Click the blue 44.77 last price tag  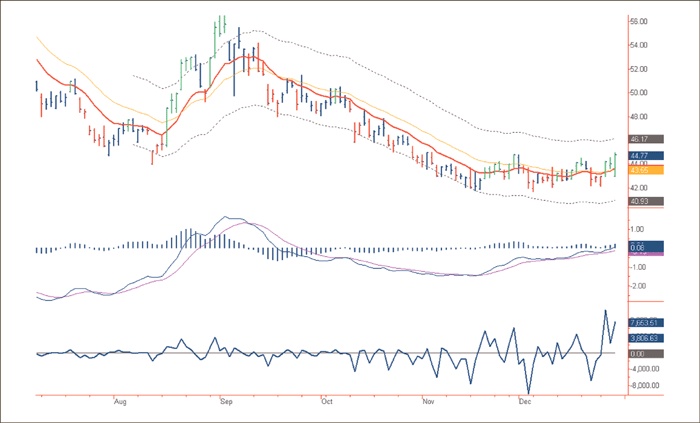[x=641, y=156]
